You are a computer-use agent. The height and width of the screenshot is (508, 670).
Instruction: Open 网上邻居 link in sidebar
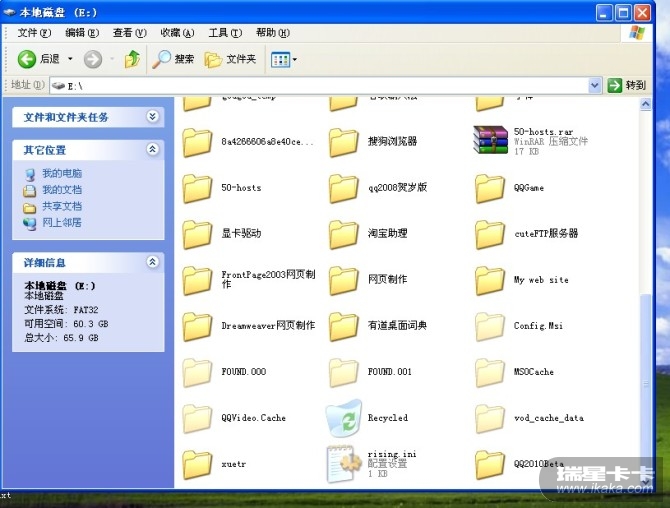62,223
